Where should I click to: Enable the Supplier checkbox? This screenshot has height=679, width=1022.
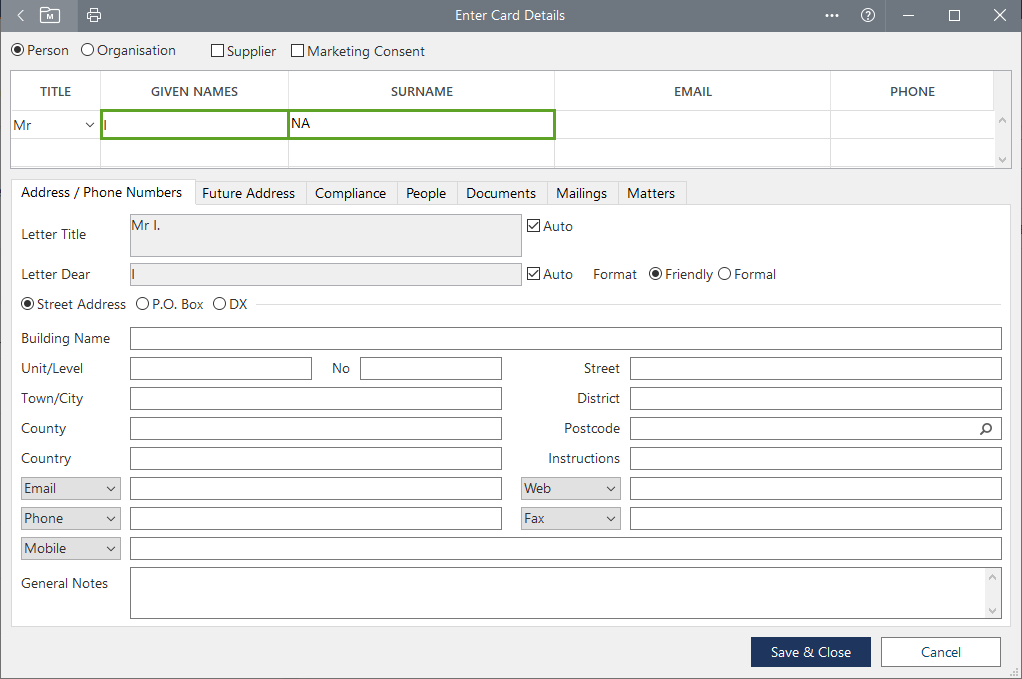pyautogui.click(x=218, y=51)
